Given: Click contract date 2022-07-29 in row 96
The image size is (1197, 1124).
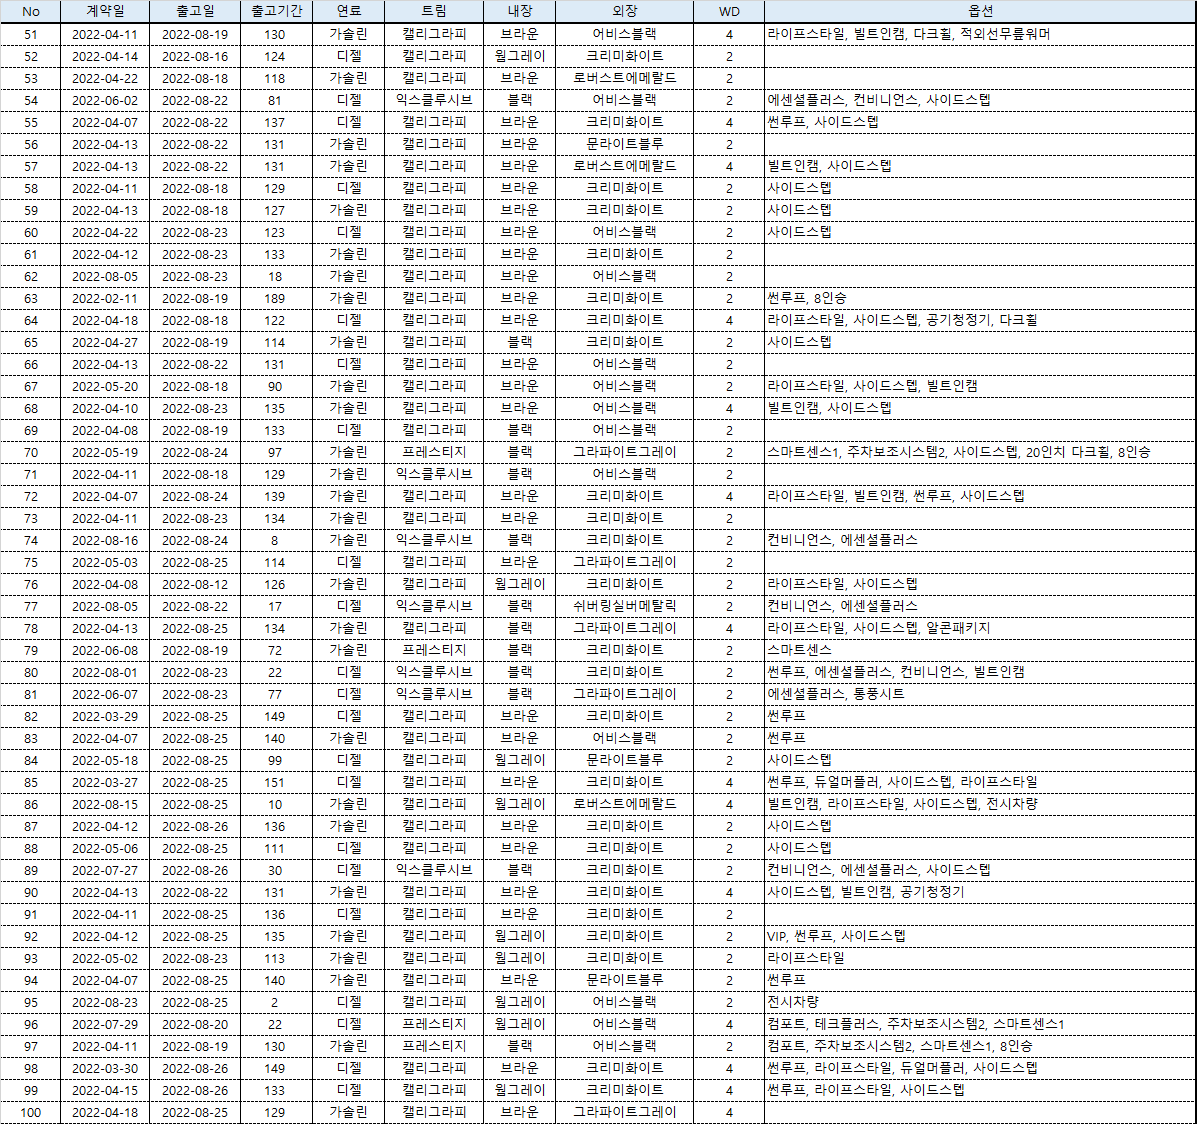Looking at the screenshot, I should click(105, 1025).
